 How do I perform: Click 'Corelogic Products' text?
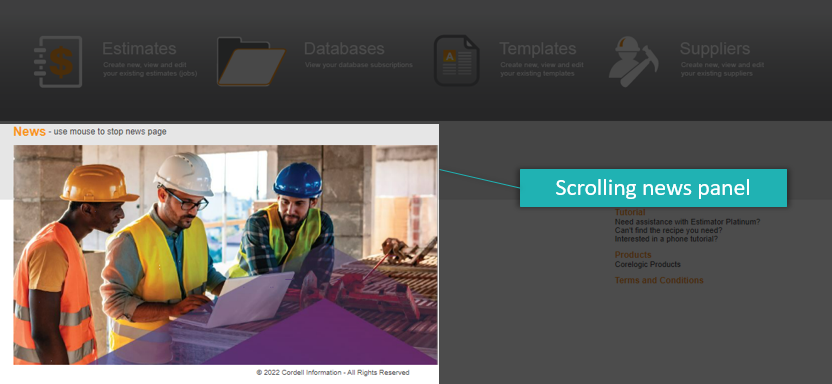[x=647, y=264]
